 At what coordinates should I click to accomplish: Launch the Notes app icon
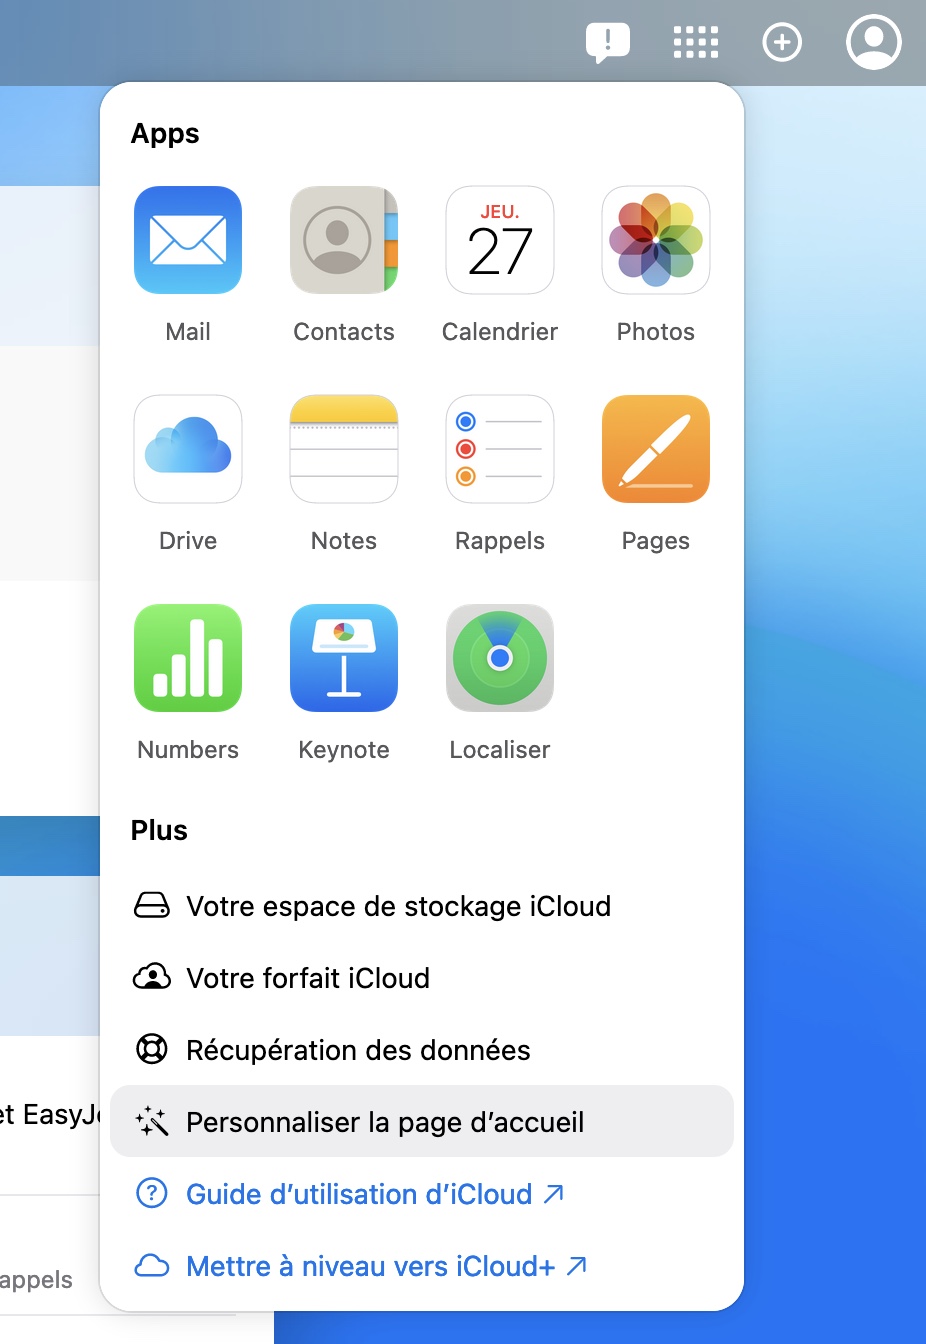344,449
